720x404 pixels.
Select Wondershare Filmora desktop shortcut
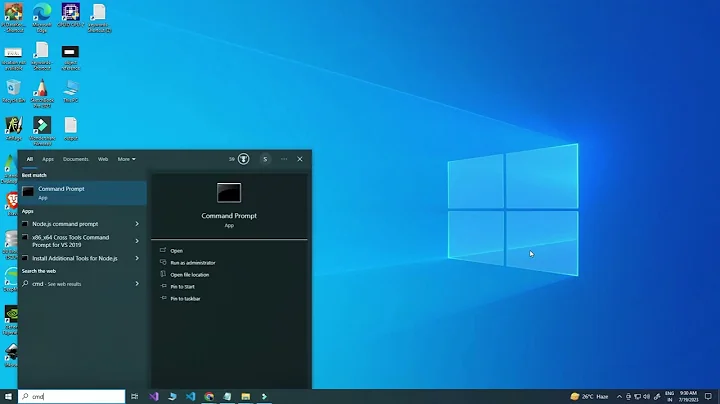pos(42,131)
